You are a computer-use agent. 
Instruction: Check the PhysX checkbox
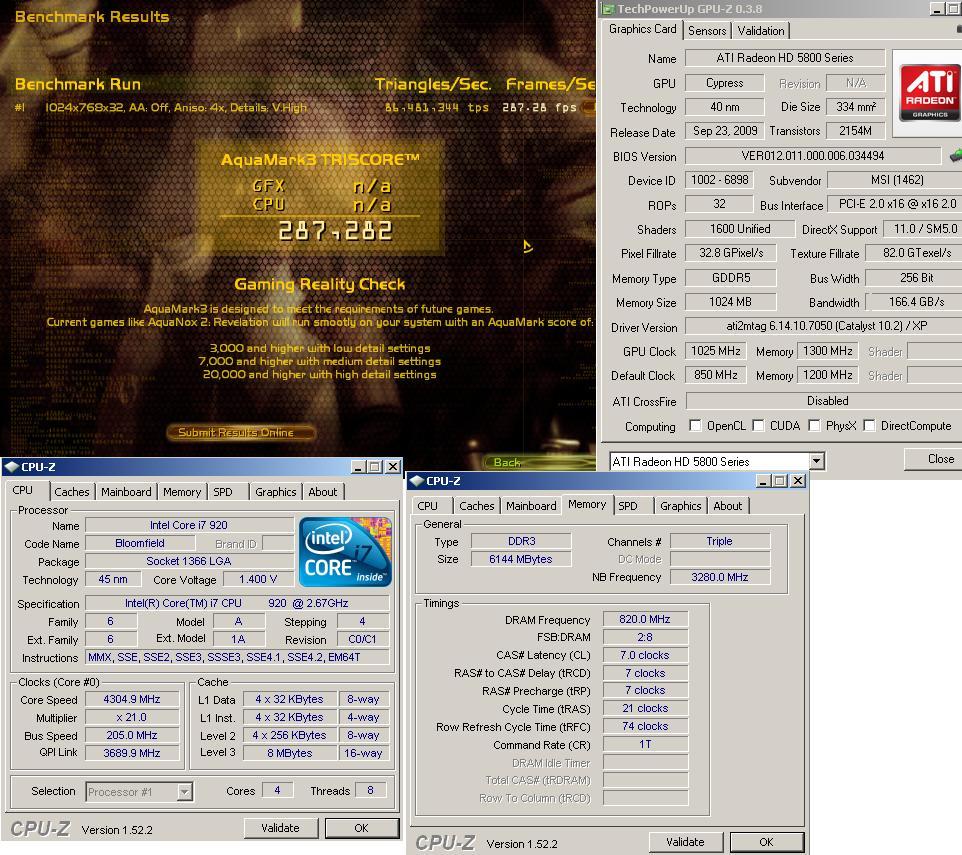[814, 426]
